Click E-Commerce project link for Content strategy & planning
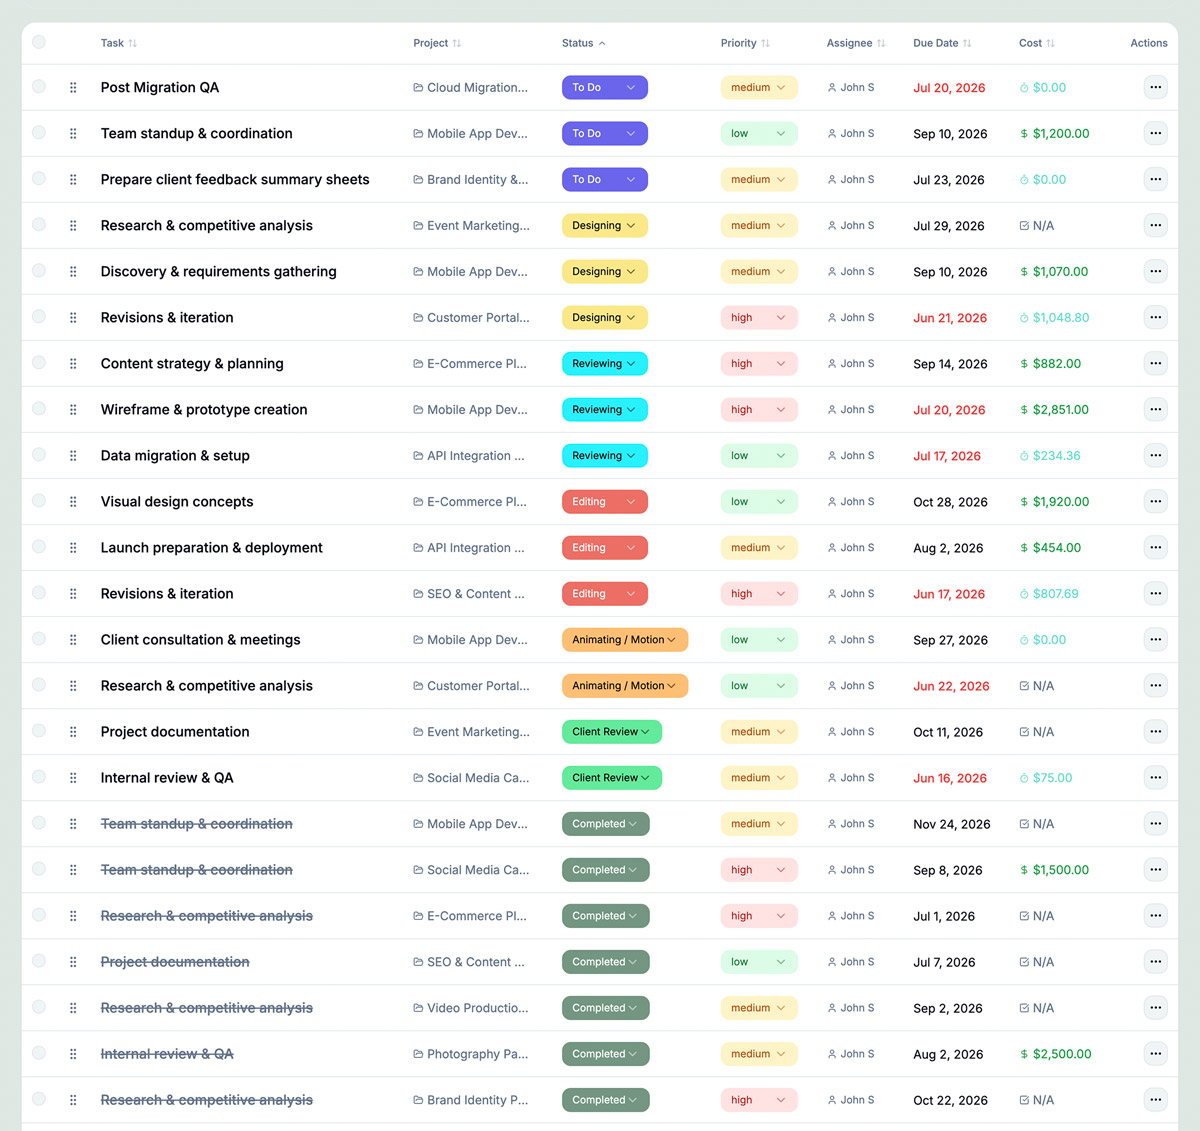This screenshot has height=1131, width=1200. [470, 364]
